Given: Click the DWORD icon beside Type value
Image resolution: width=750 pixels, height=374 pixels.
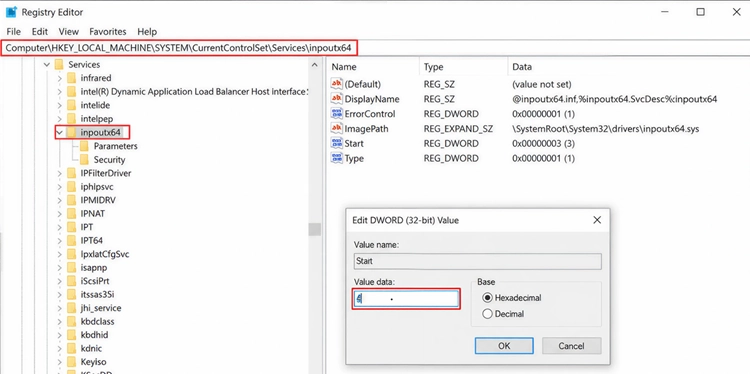Looking at the screenshot, I should 337,158.
